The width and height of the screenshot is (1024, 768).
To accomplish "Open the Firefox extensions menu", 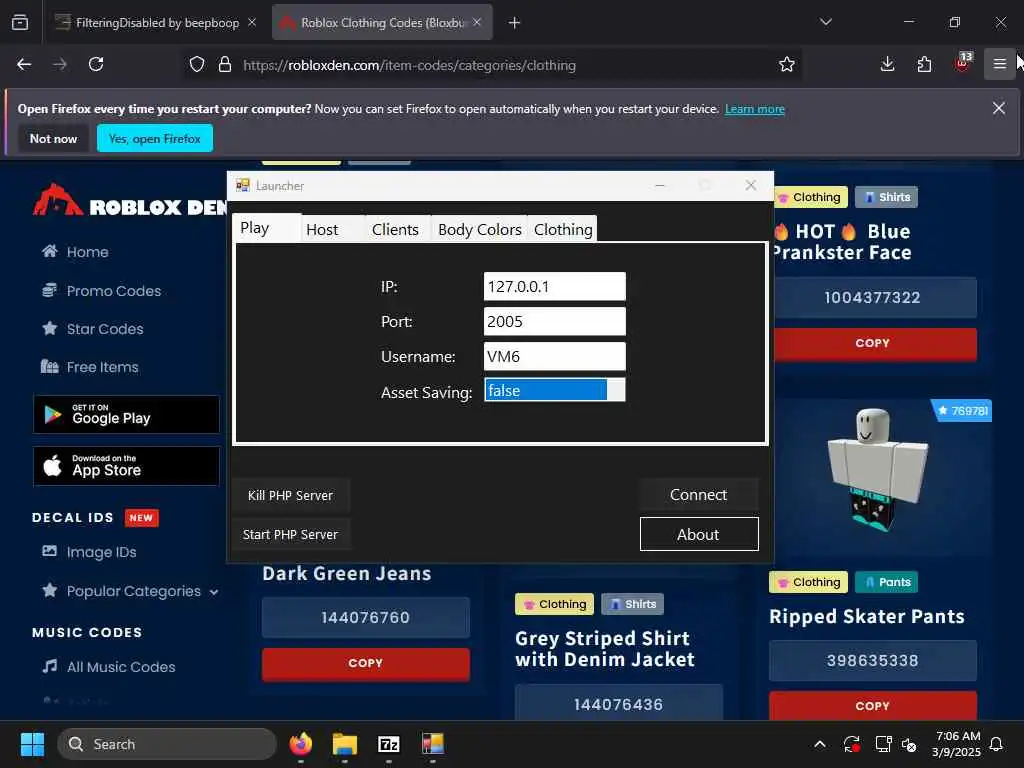I will coord(925,64).
